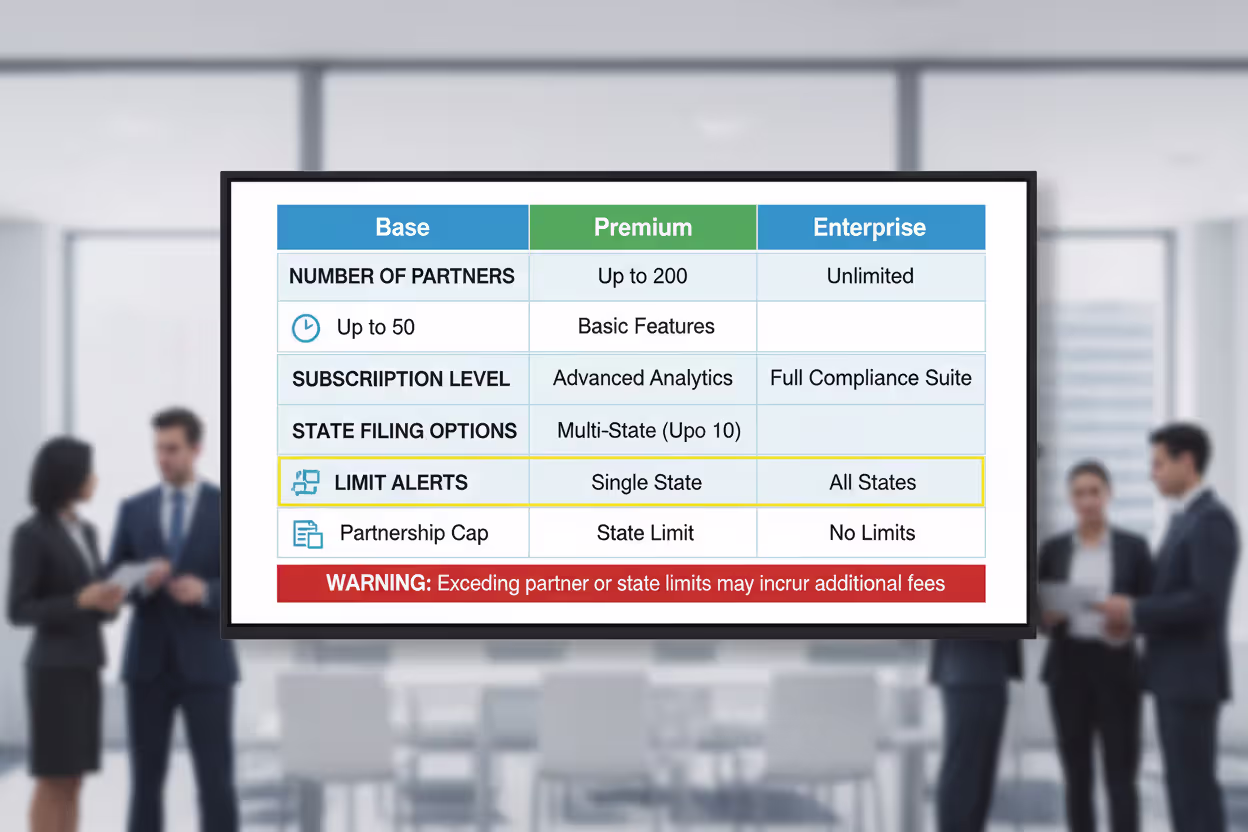Select Advanced Analytics under Premium
1248x832 pixels.
pyautogui.click(x=643, y=379)
